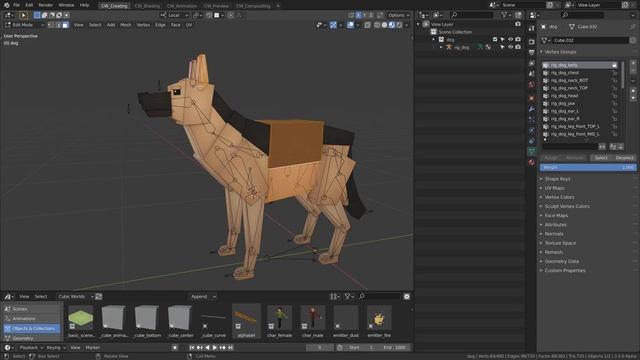Screen dimensions: 640x360
Task: Refresh the asset library list
Action: 99,296
